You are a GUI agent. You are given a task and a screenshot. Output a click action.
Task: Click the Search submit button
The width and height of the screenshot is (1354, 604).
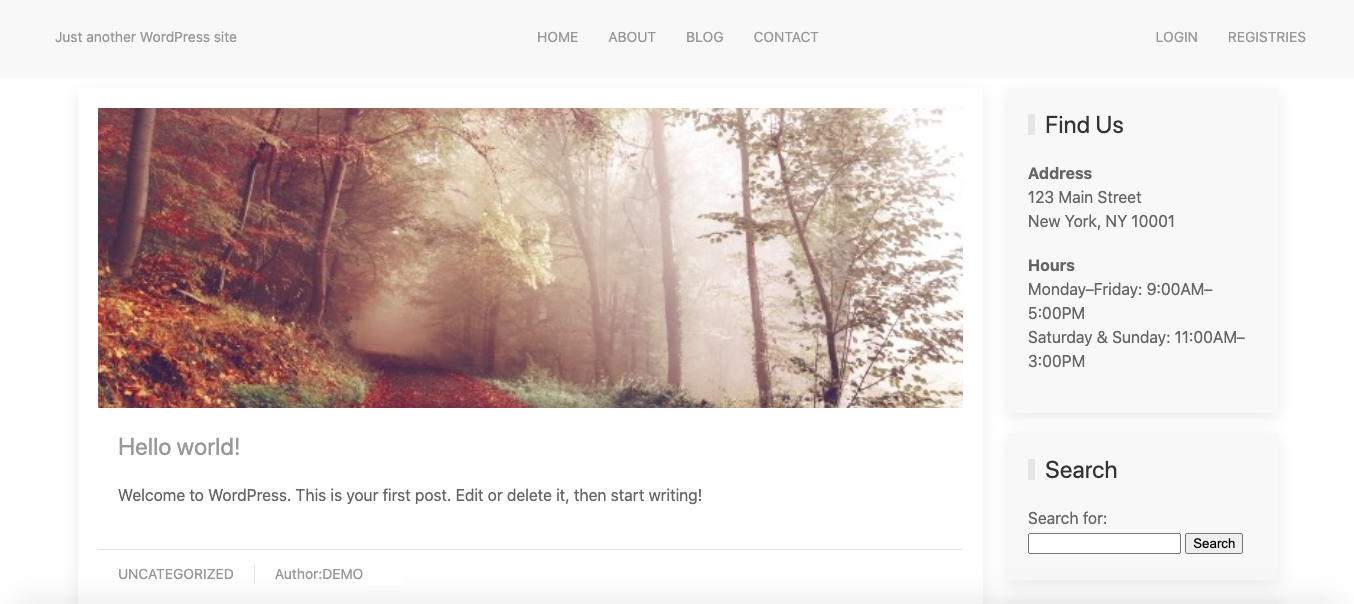(1214, 543)
